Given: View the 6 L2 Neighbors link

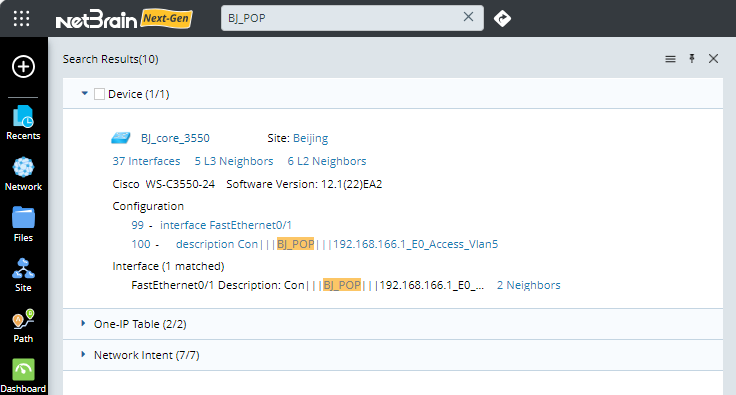Looking at the screenshot, I should pyautogui.click(x=327, y=161).
